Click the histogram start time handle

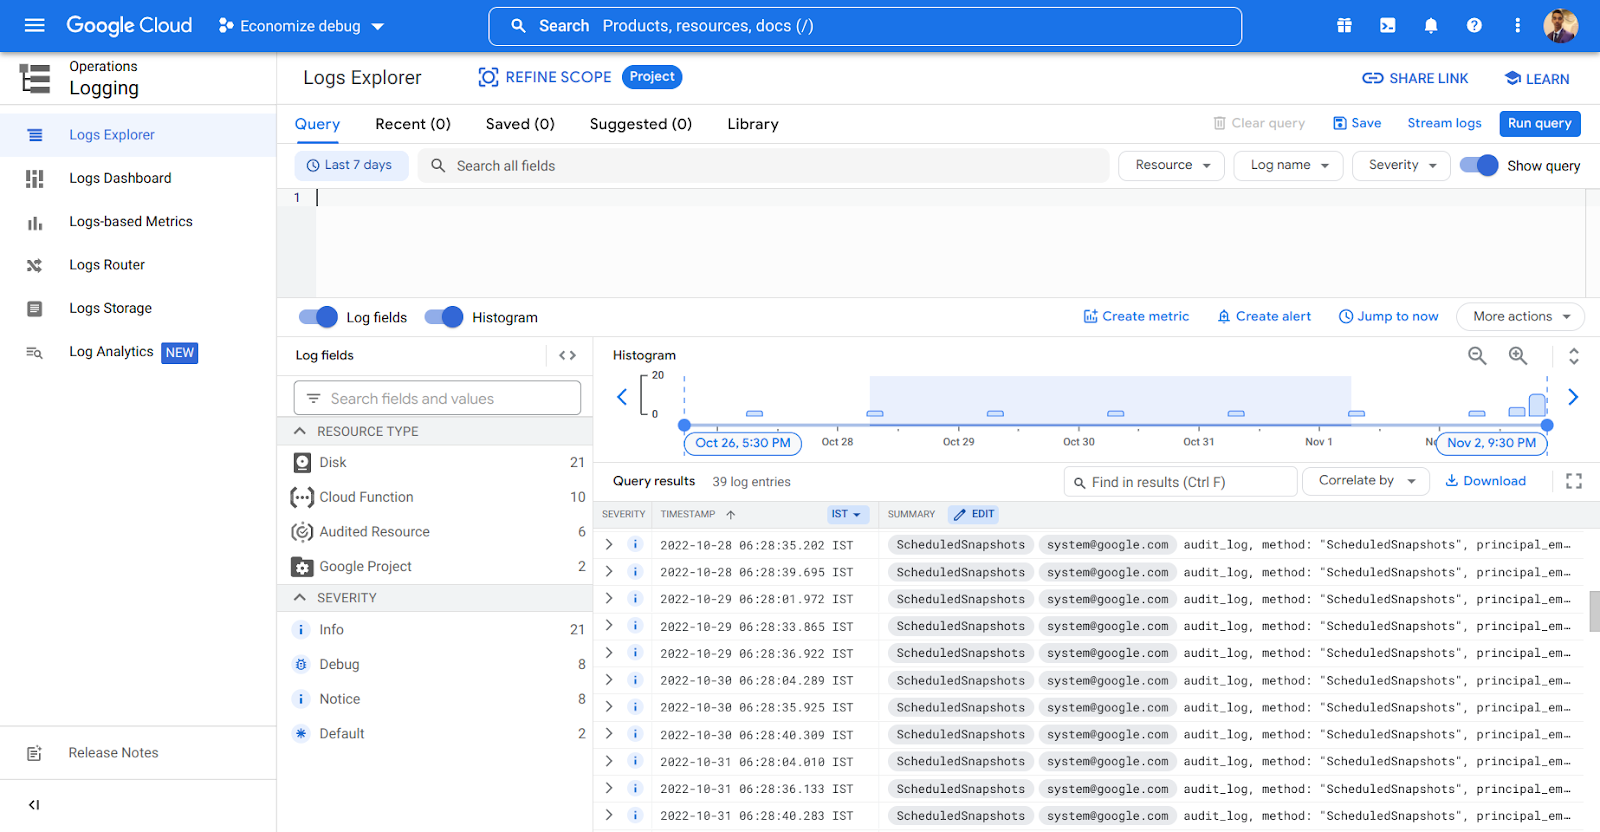[684, 425]
